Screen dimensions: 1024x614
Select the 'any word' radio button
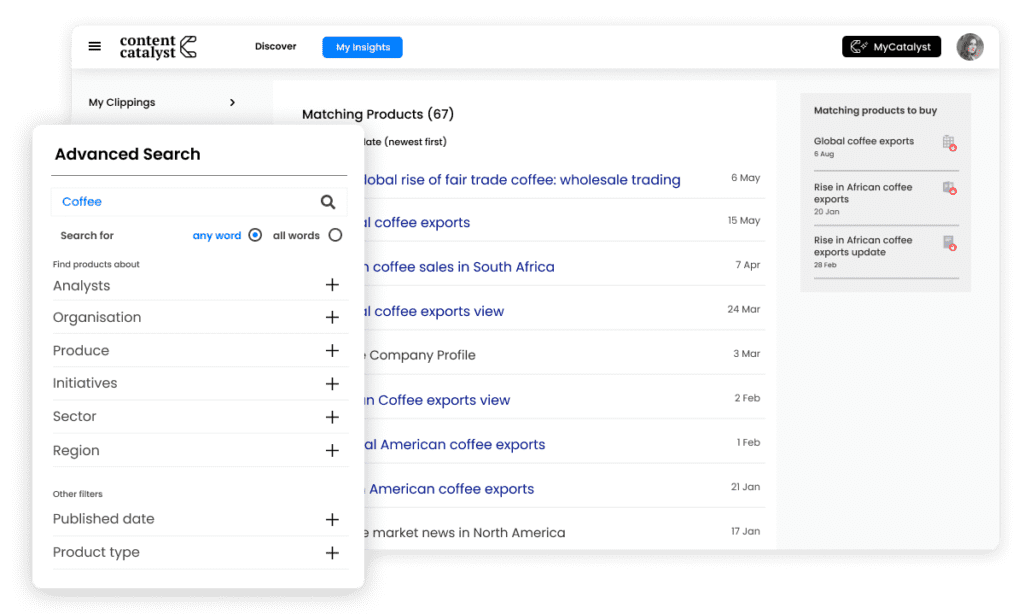tap(254, 234)
